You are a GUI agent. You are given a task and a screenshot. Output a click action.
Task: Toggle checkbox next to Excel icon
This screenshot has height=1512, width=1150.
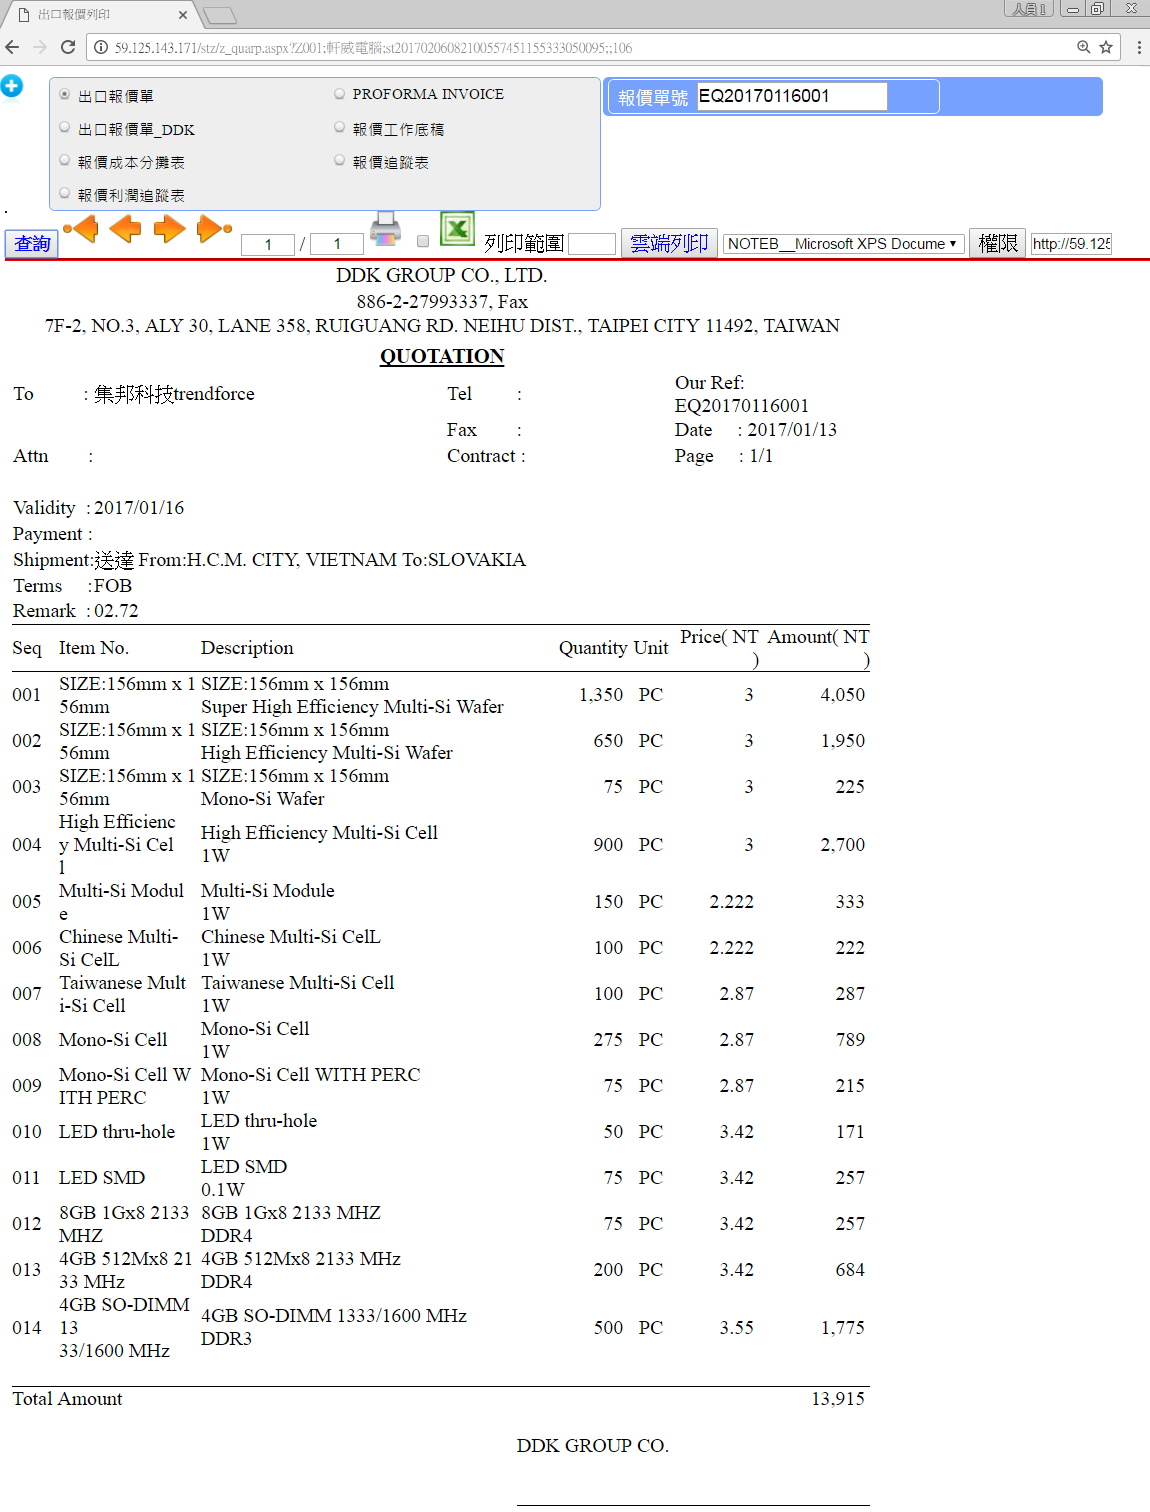423,241
